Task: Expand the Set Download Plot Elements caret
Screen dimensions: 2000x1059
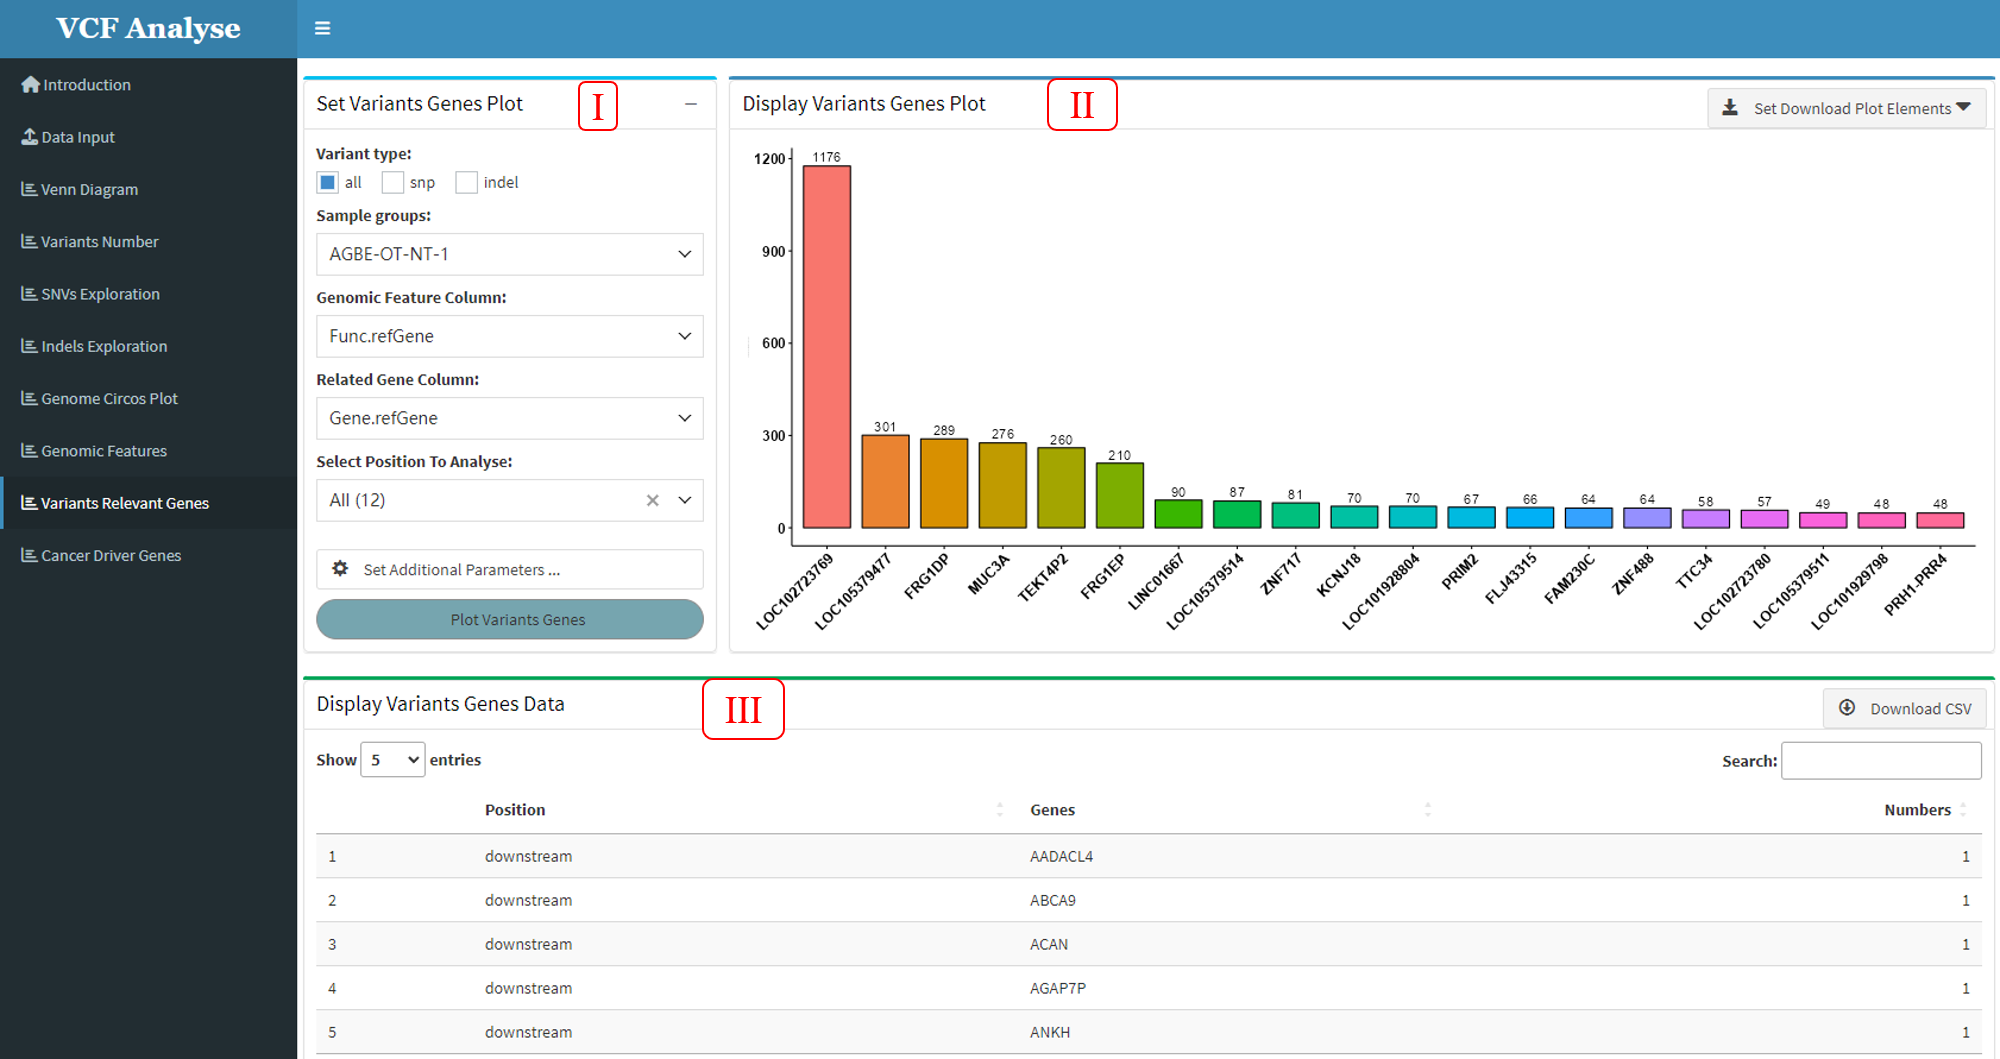Action: tap(1964, 107)
